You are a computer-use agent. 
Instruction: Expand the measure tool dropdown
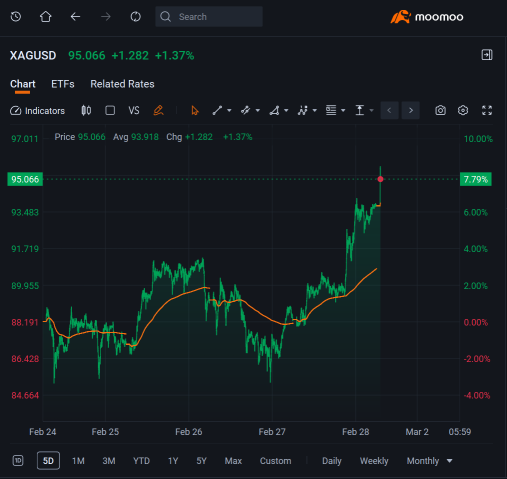pos(372,110)
